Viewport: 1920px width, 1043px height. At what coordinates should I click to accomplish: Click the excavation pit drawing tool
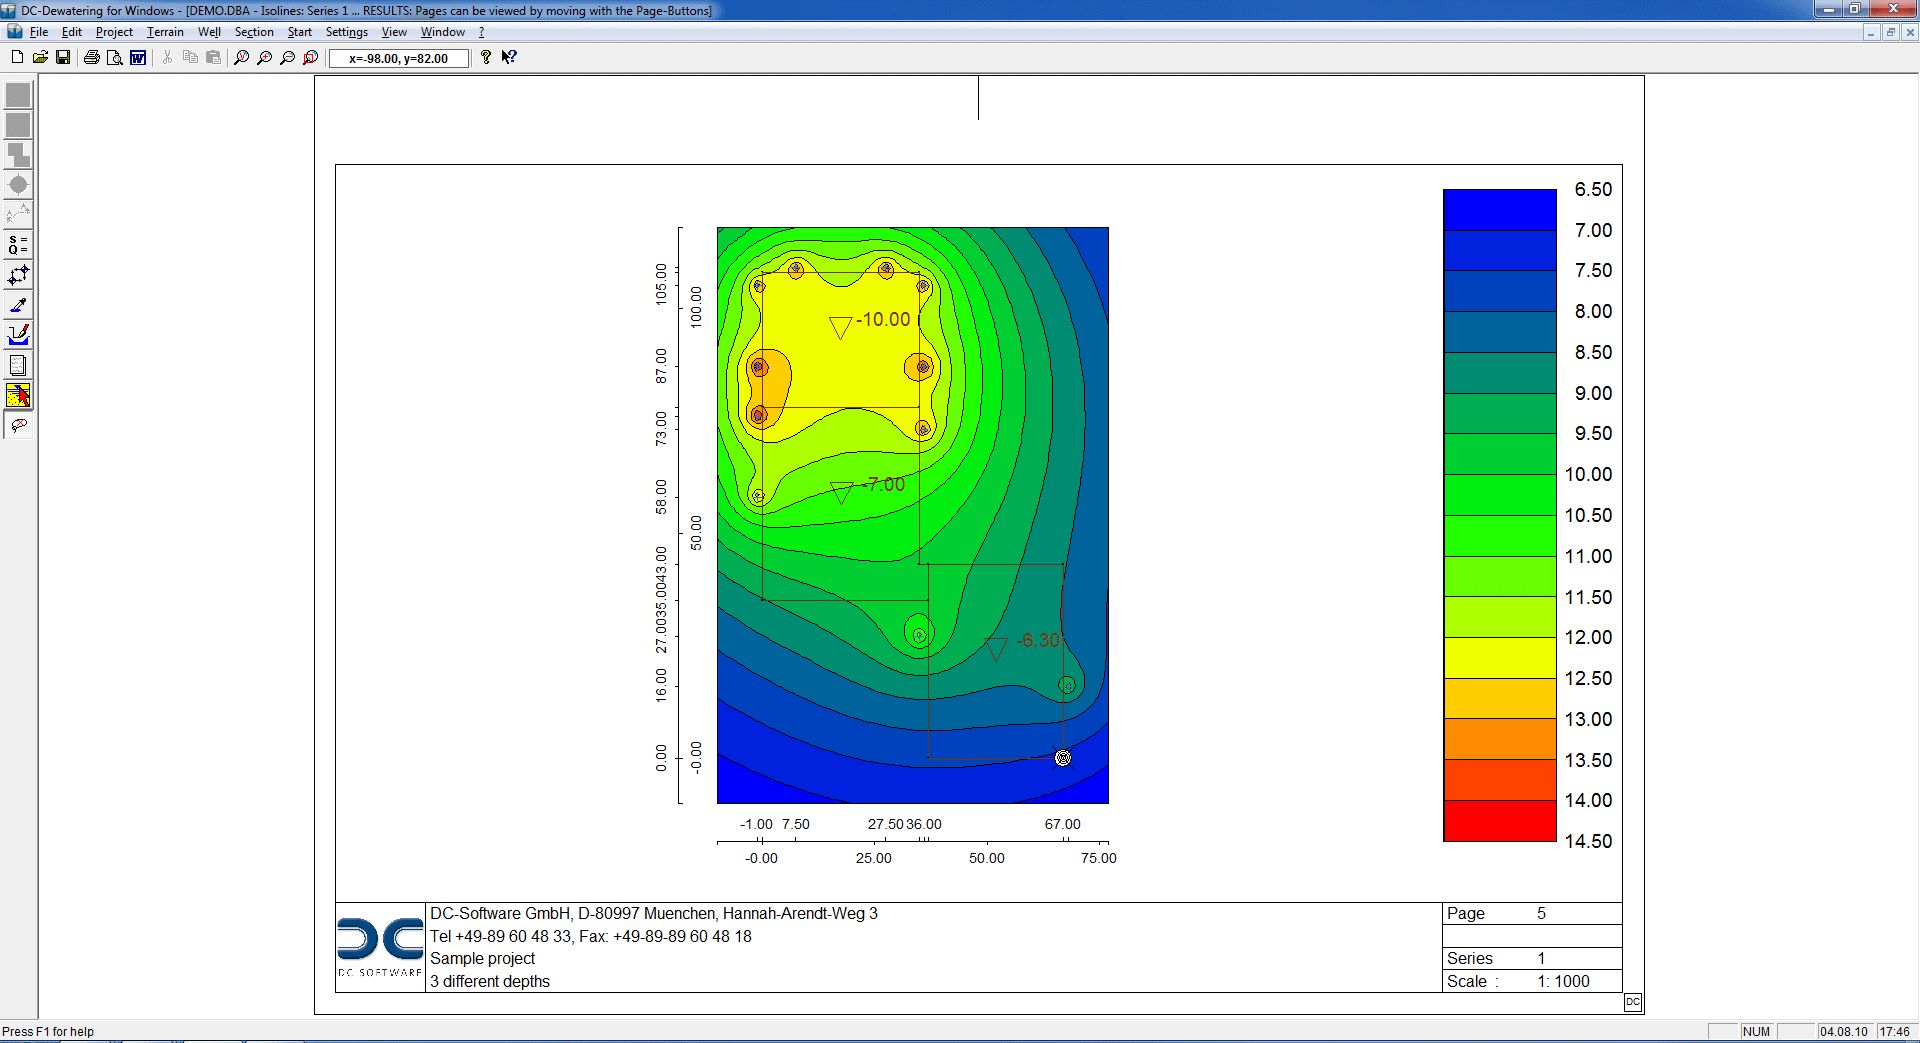point(18,335)
